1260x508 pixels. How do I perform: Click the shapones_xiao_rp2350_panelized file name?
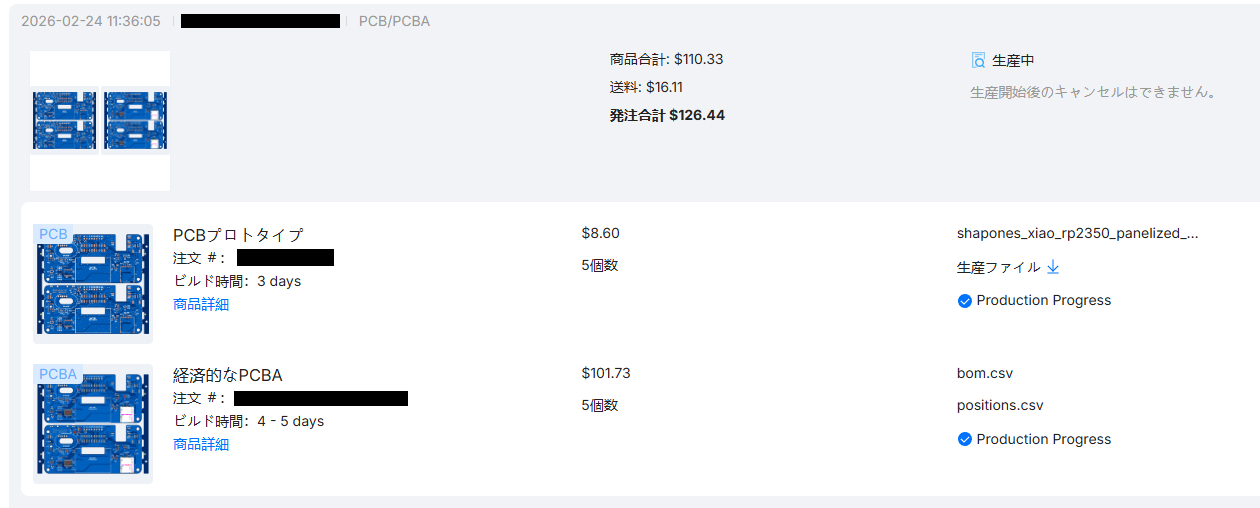(1077, 234)
